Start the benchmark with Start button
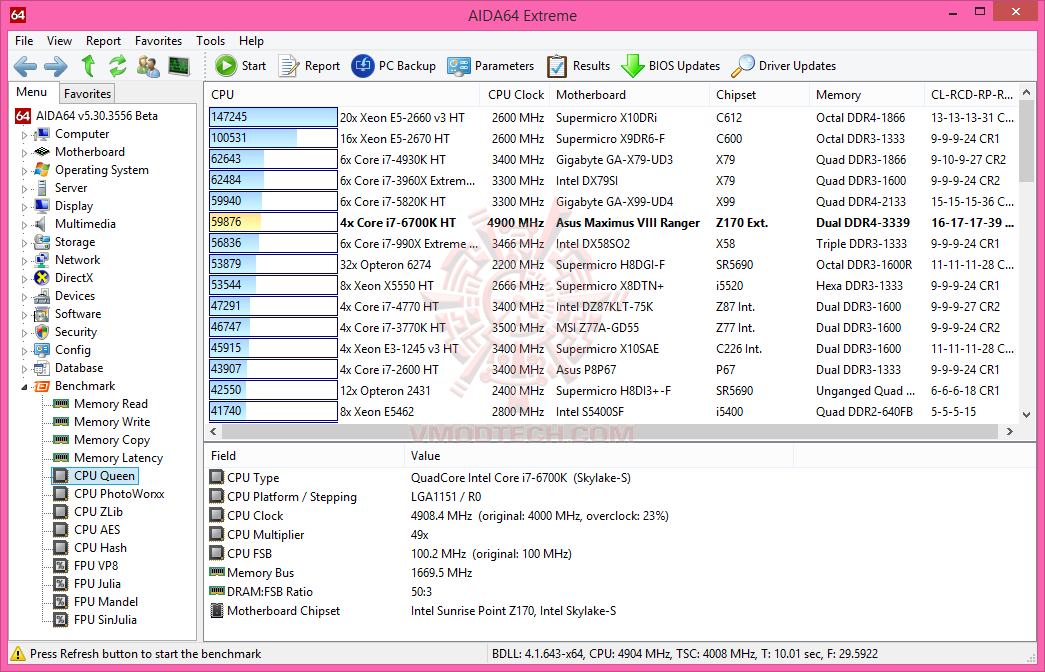The image size is (1045, 672). 241,65
